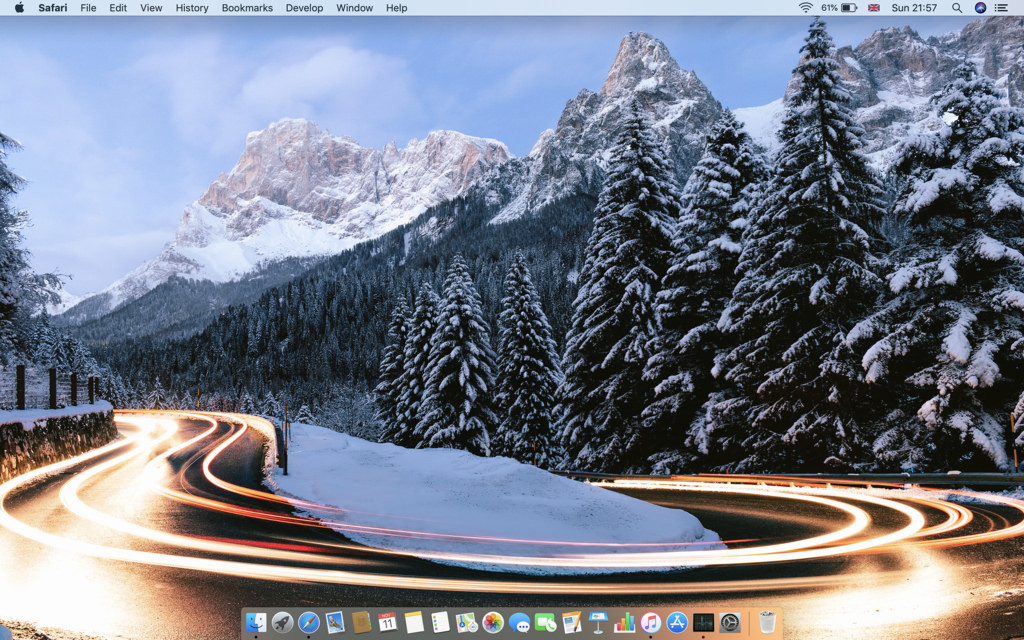The width and height of the screenshot is (1024, 640).
Task: Open the Safari application menu
Action: [x=52, y=8]
